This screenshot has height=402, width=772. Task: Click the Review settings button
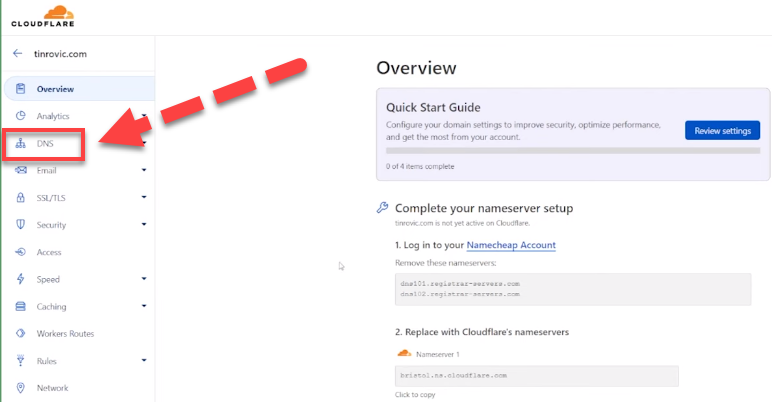pyautogui.click(x=722, y=131)
